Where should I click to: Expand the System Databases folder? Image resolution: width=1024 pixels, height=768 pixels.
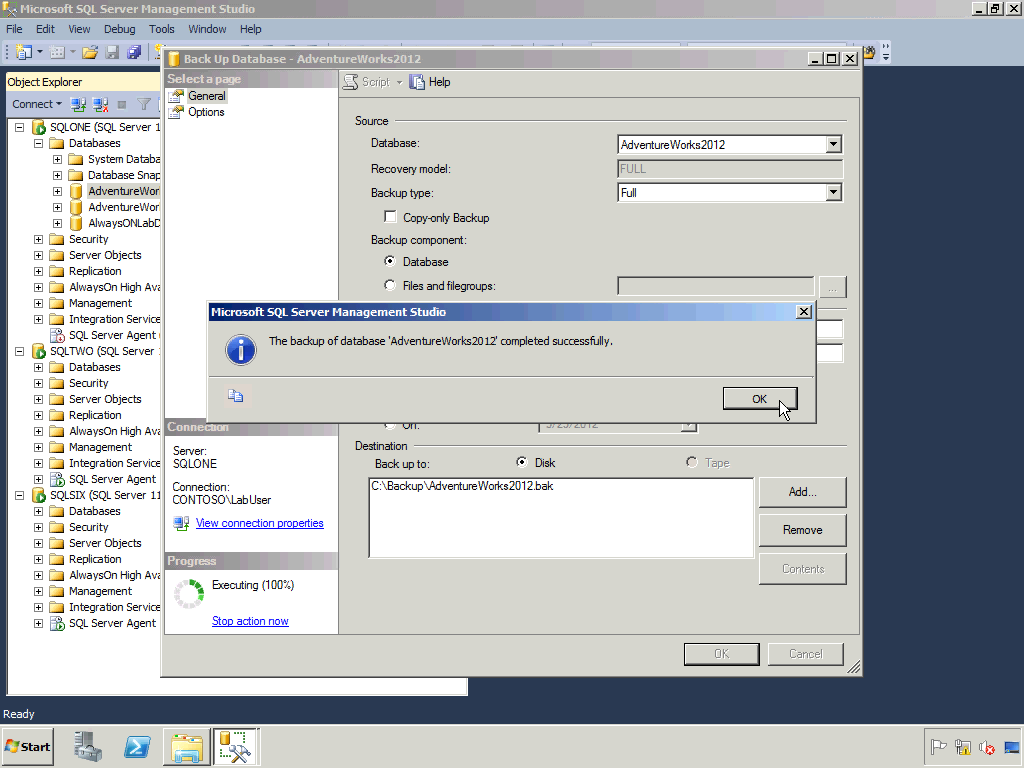pos(57,159)
